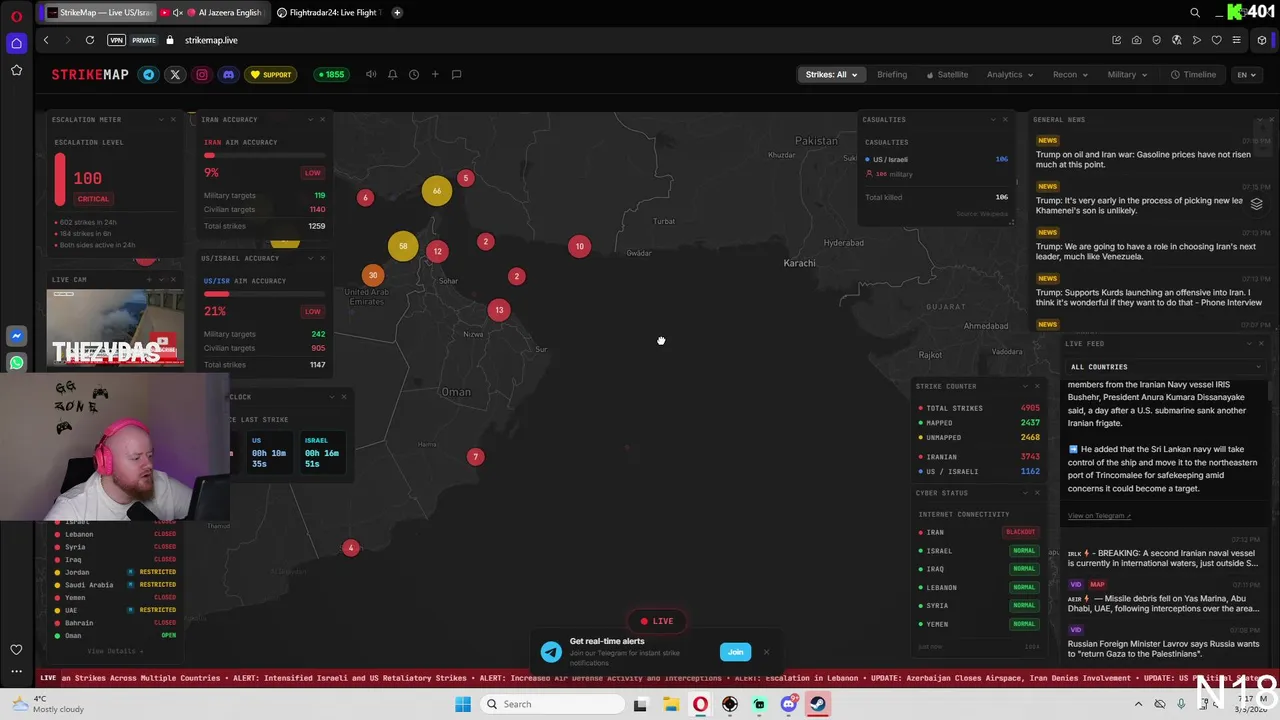Click the green 1855 online users badge
Screen dimensions: 1280x720
[330, 74]
